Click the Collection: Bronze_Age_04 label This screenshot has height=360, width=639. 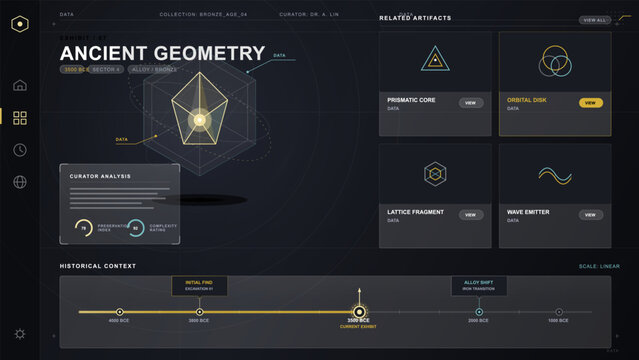tap(203, 14)
